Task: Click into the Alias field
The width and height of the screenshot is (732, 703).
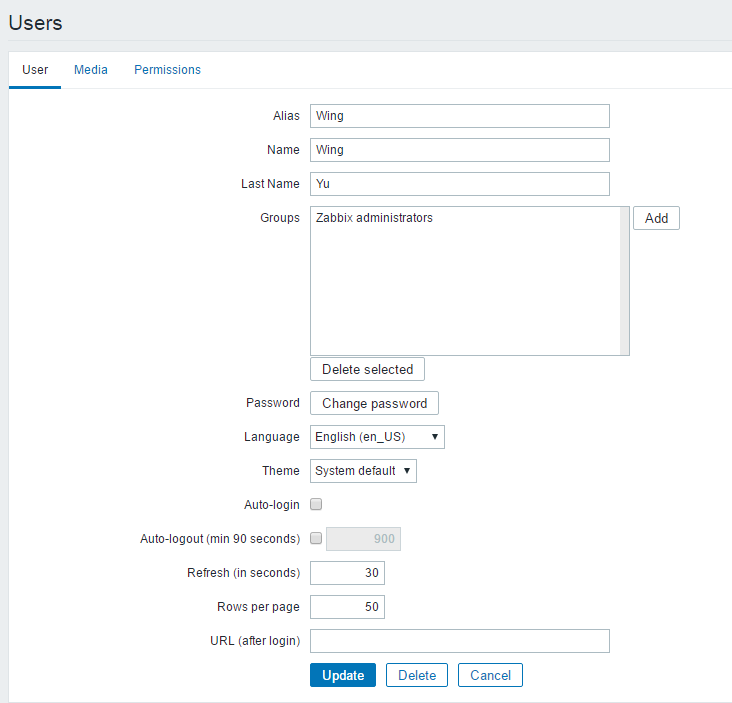Action: click(459, 116)
